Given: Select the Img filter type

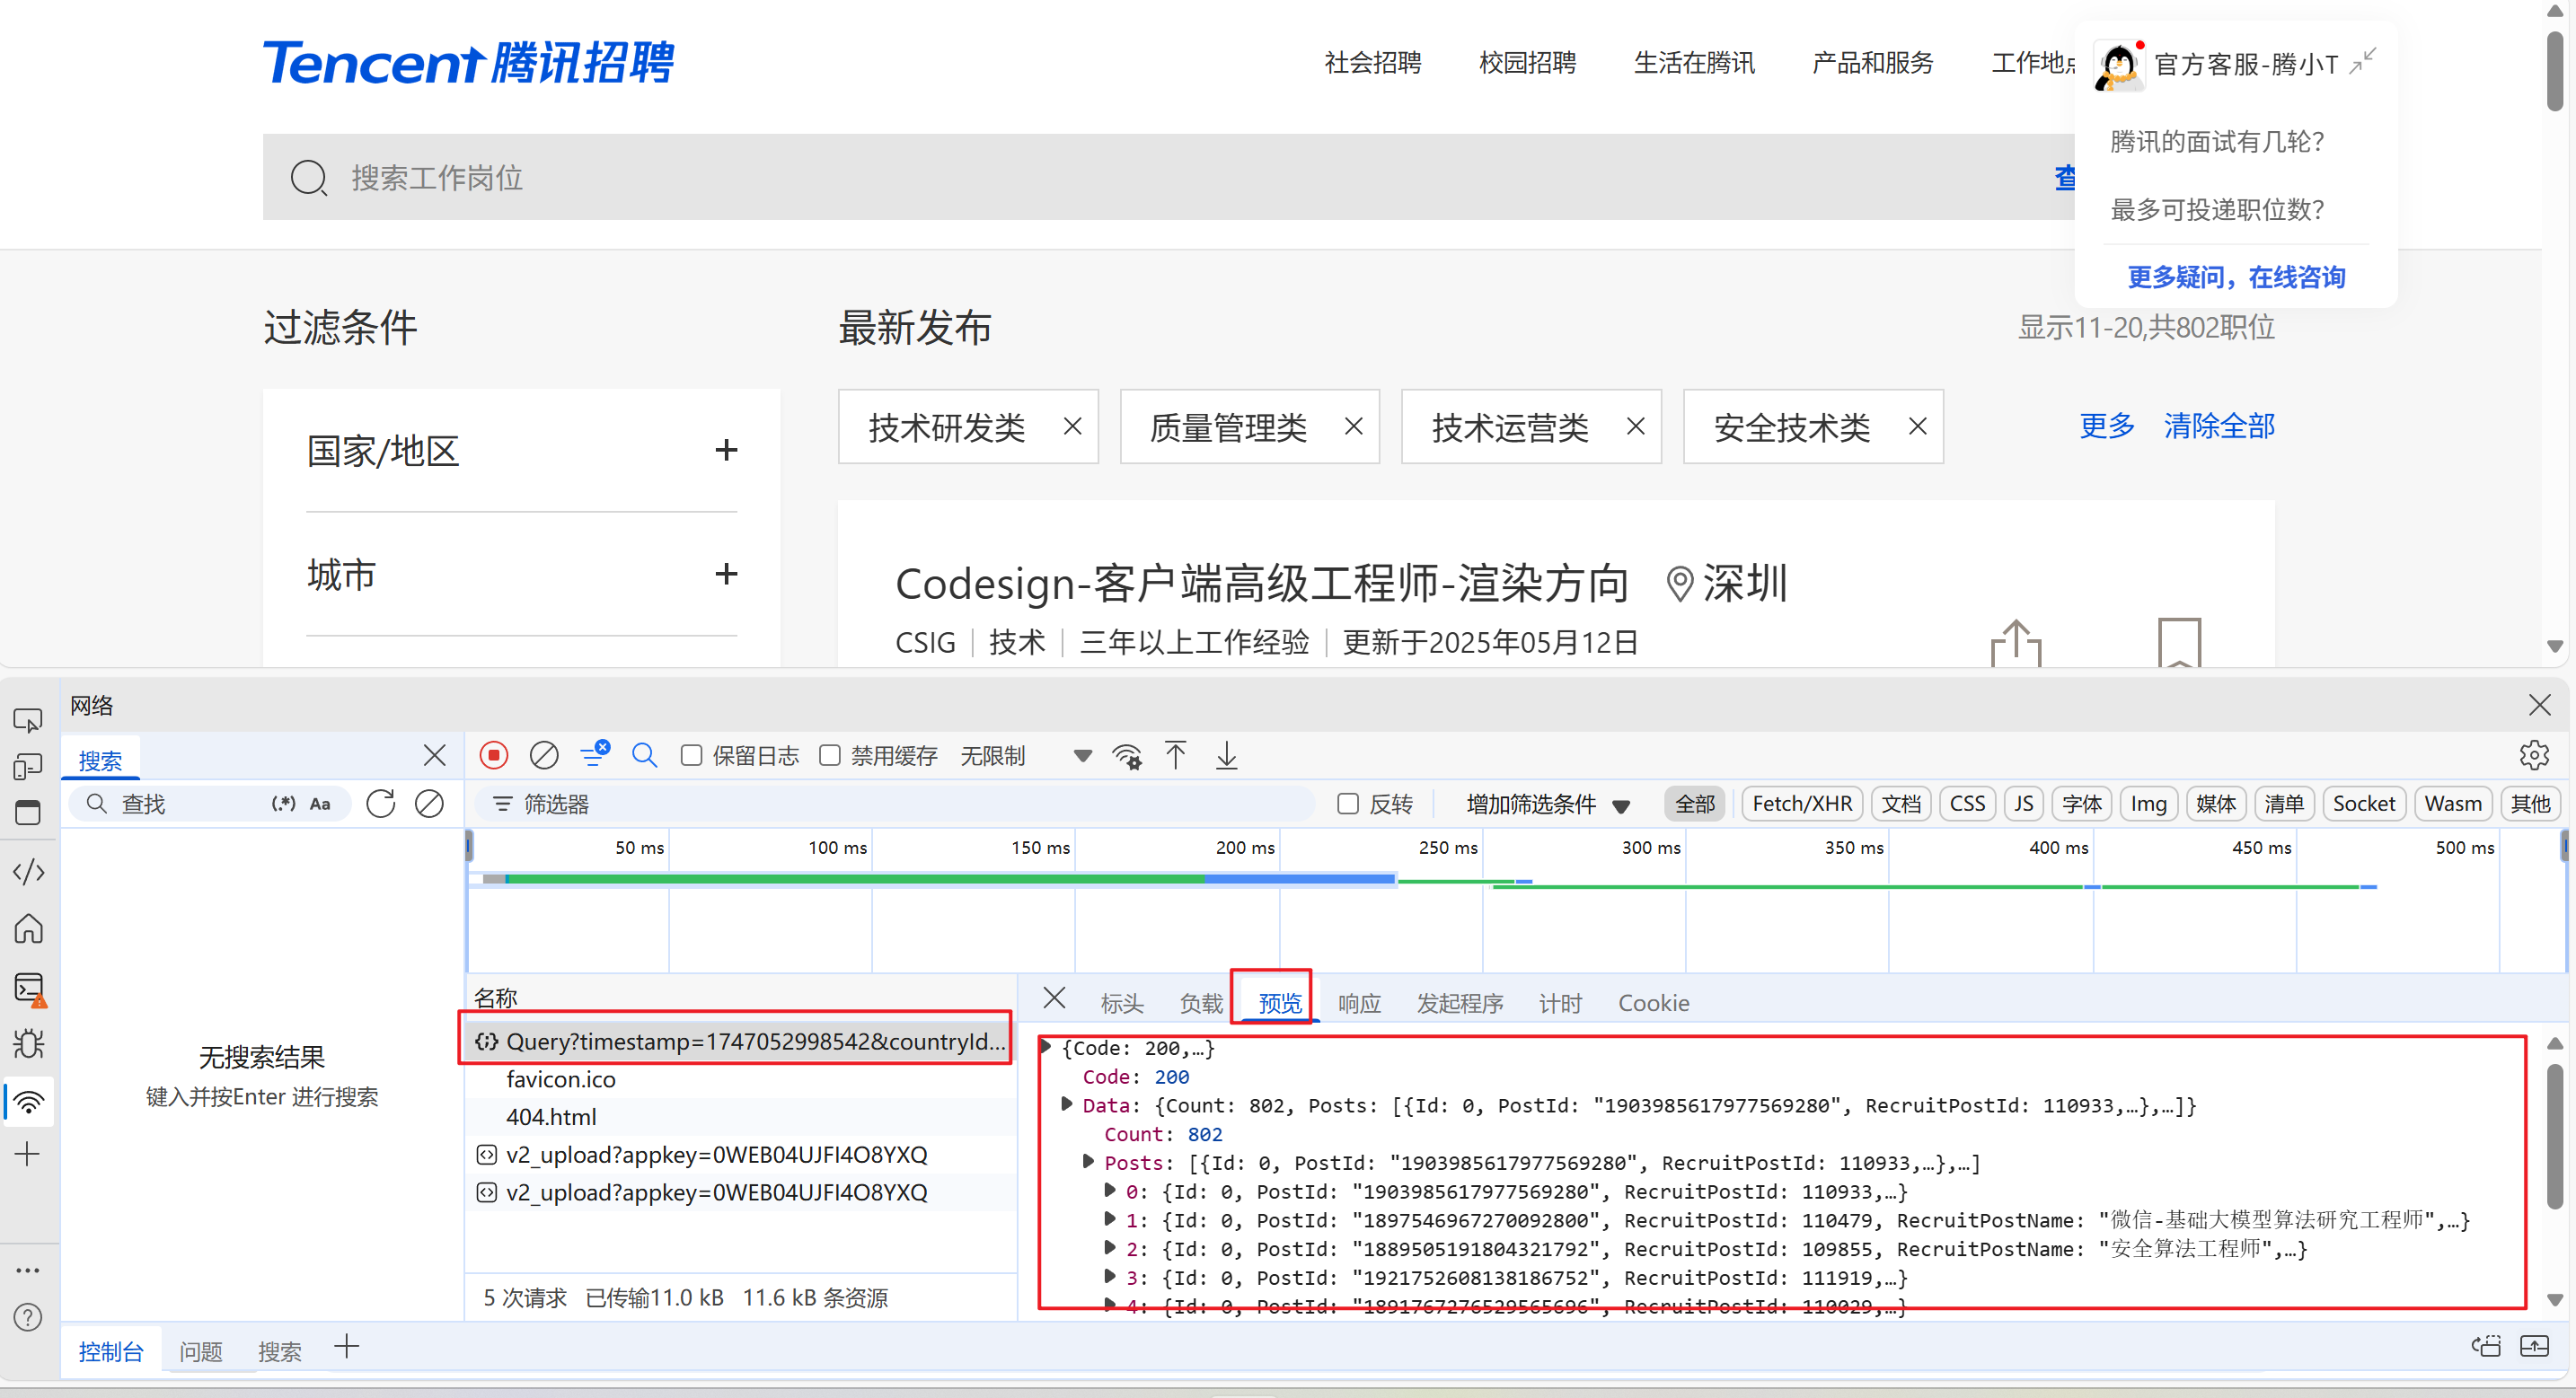Looking at the screenshot, I should [2149, 804].
